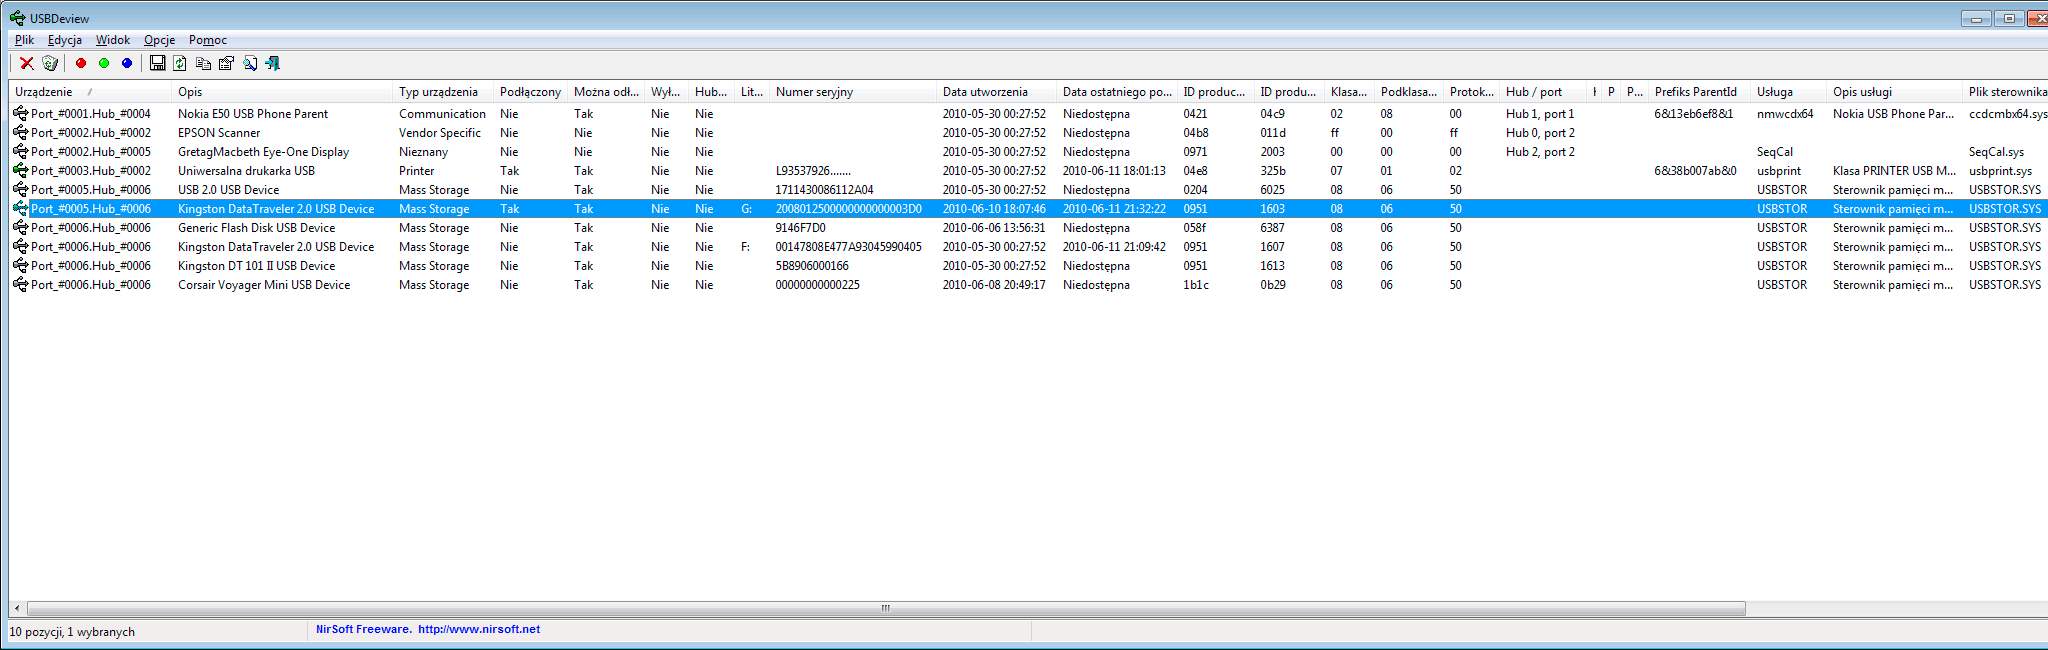Screen dimensions: 2048x650
Task: Select the Generic Flash Disk USB Device cell
Action: [x=256, y=228]
